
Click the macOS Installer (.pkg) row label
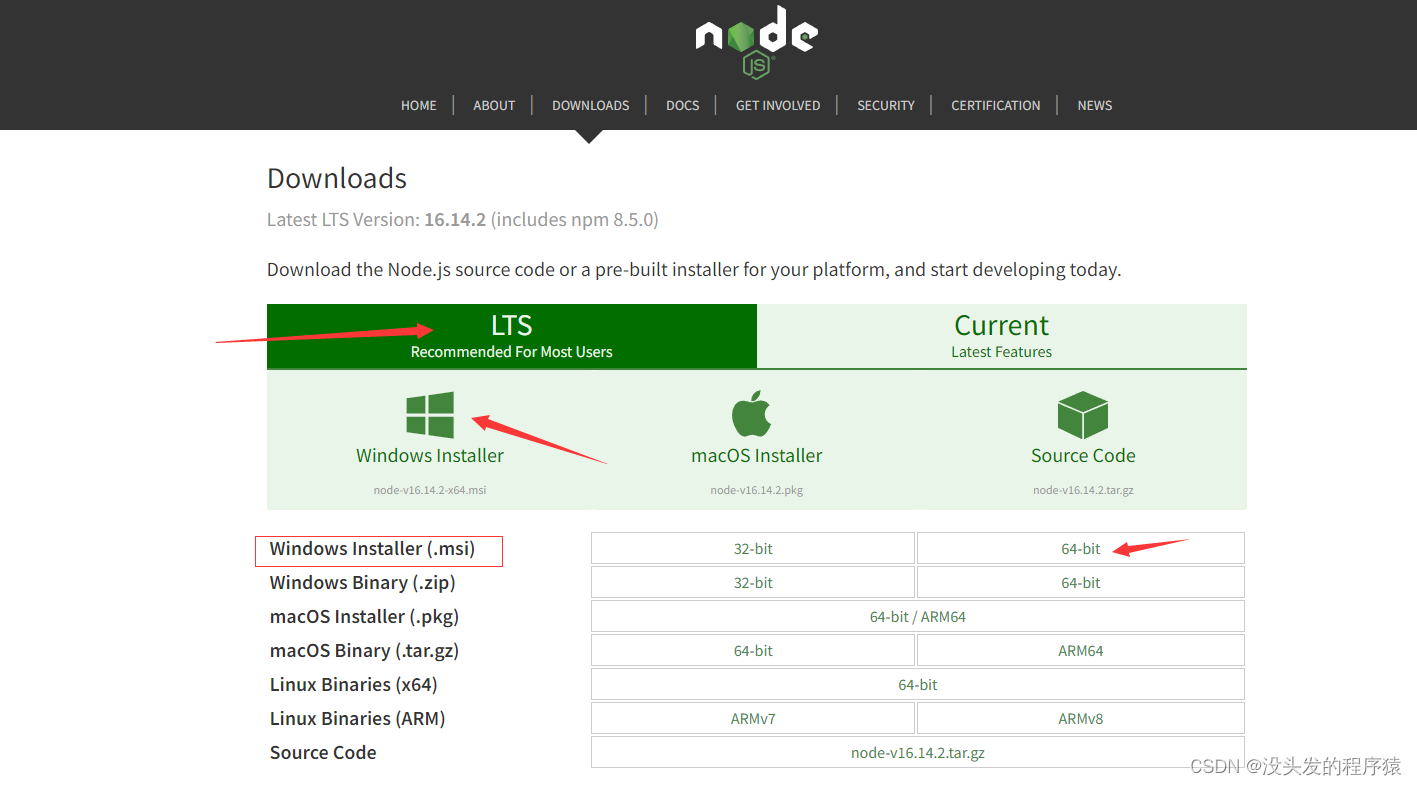pyautogui.click(x=364, y=616)
